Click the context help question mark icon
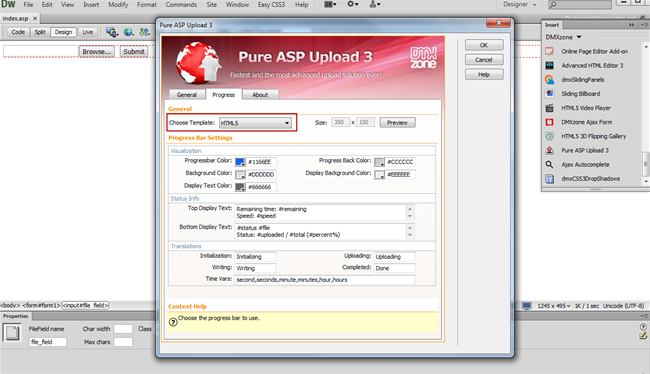The width and height of the screenshot is (650, 374). tap(173, 322)
